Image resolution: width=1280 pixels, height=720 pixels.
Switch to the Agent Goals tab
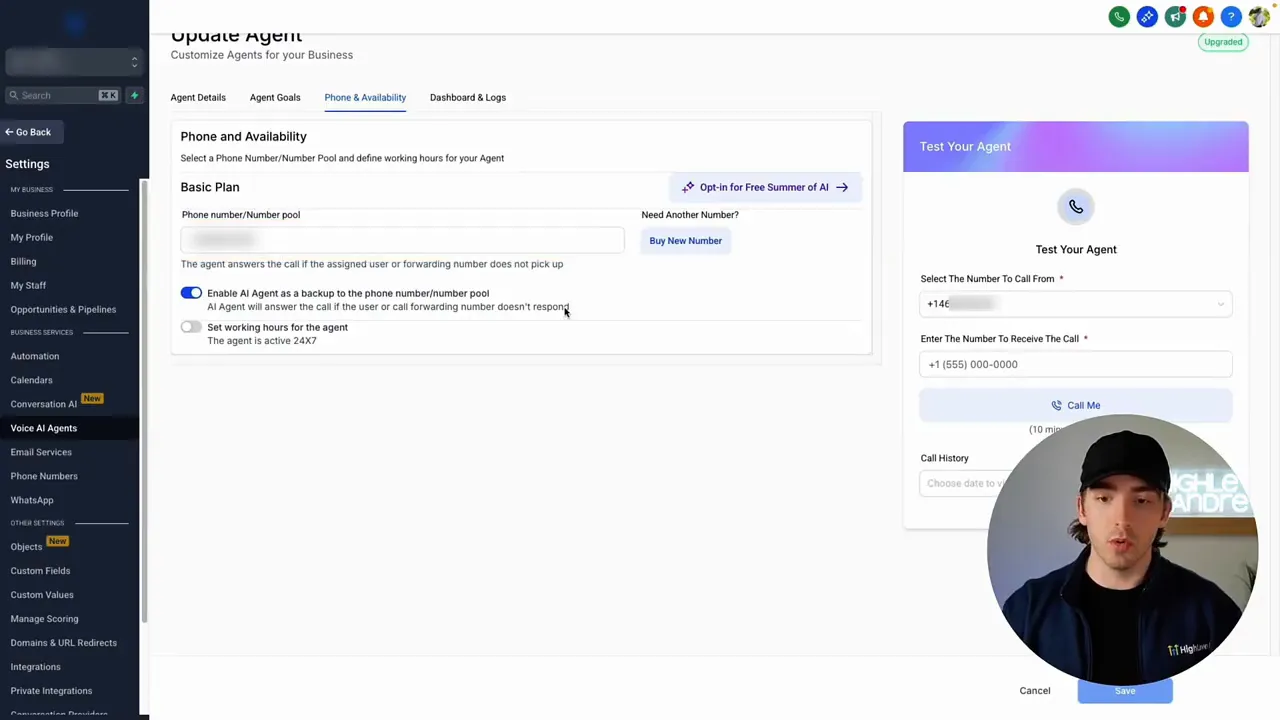click(x=275, y=97)
